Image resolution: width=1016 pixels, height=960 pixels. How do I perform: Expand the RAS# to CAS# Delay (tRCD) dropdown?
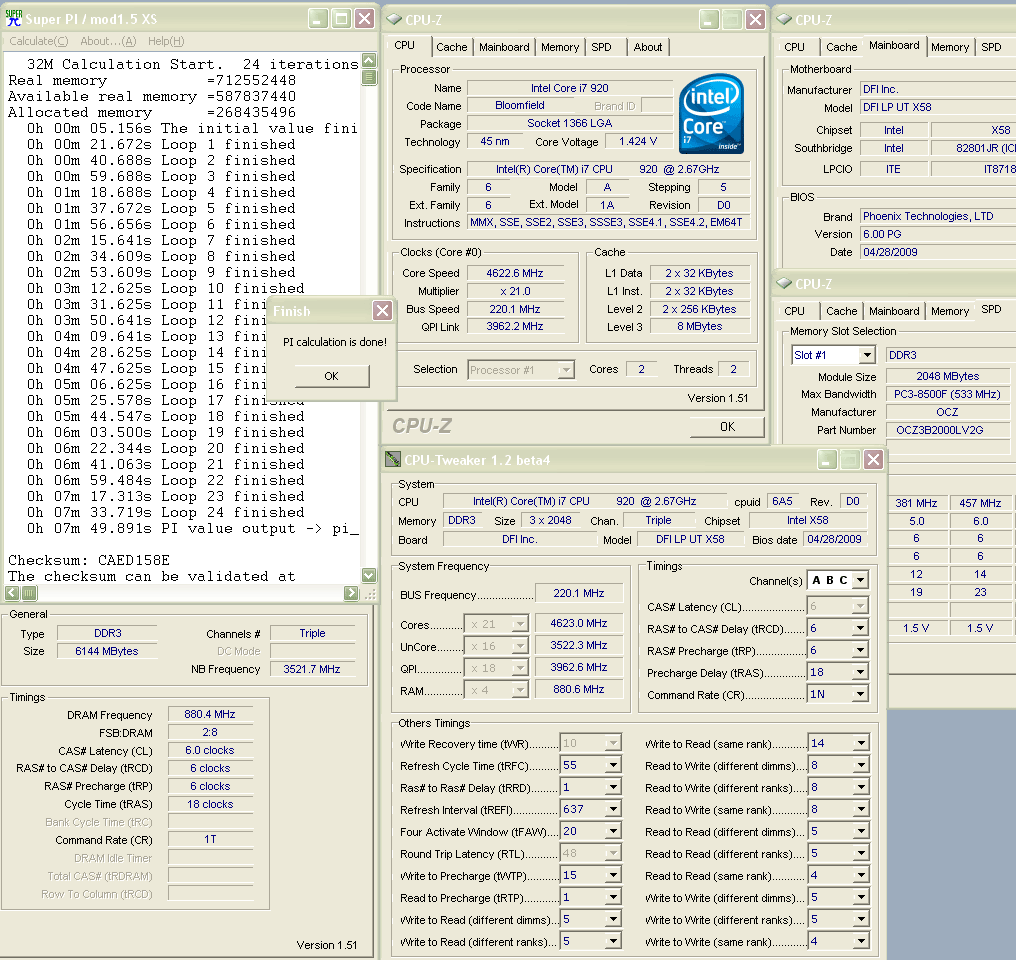coord(860,628)
